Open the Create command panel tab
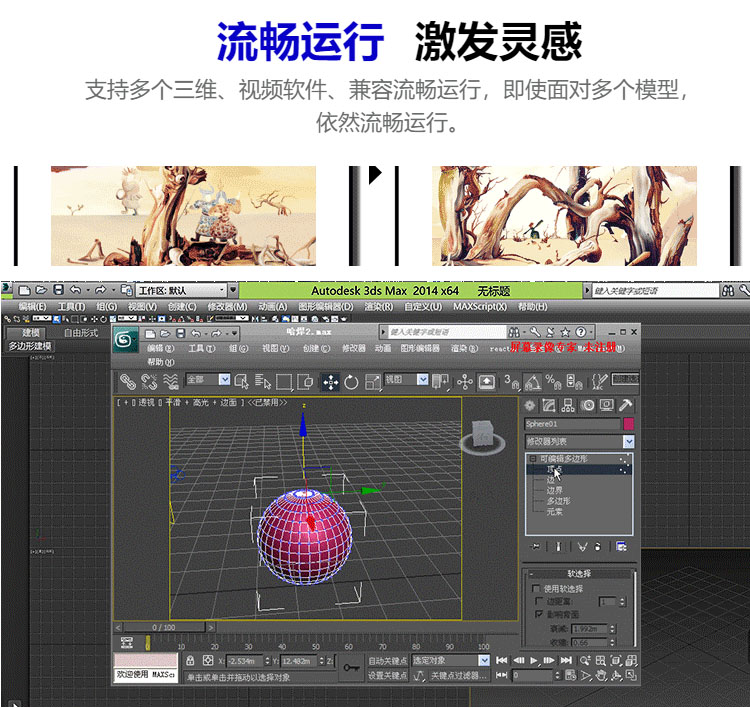This screenshot has width=750, height=708. coord(529,406)
